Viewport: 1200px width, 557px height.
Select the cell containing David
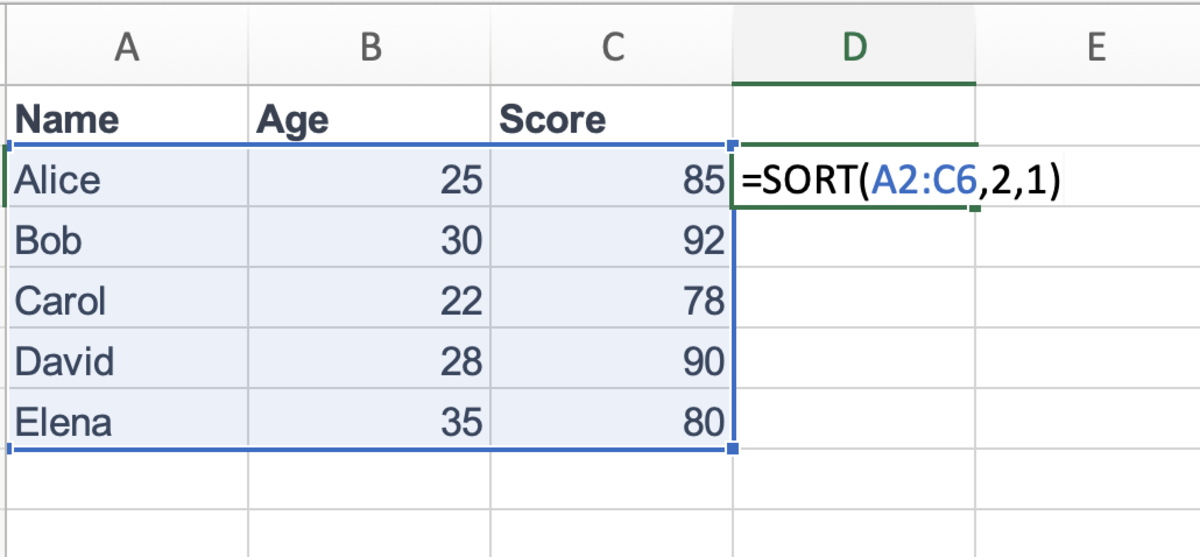pyautogui.click(x=126, y=361)
